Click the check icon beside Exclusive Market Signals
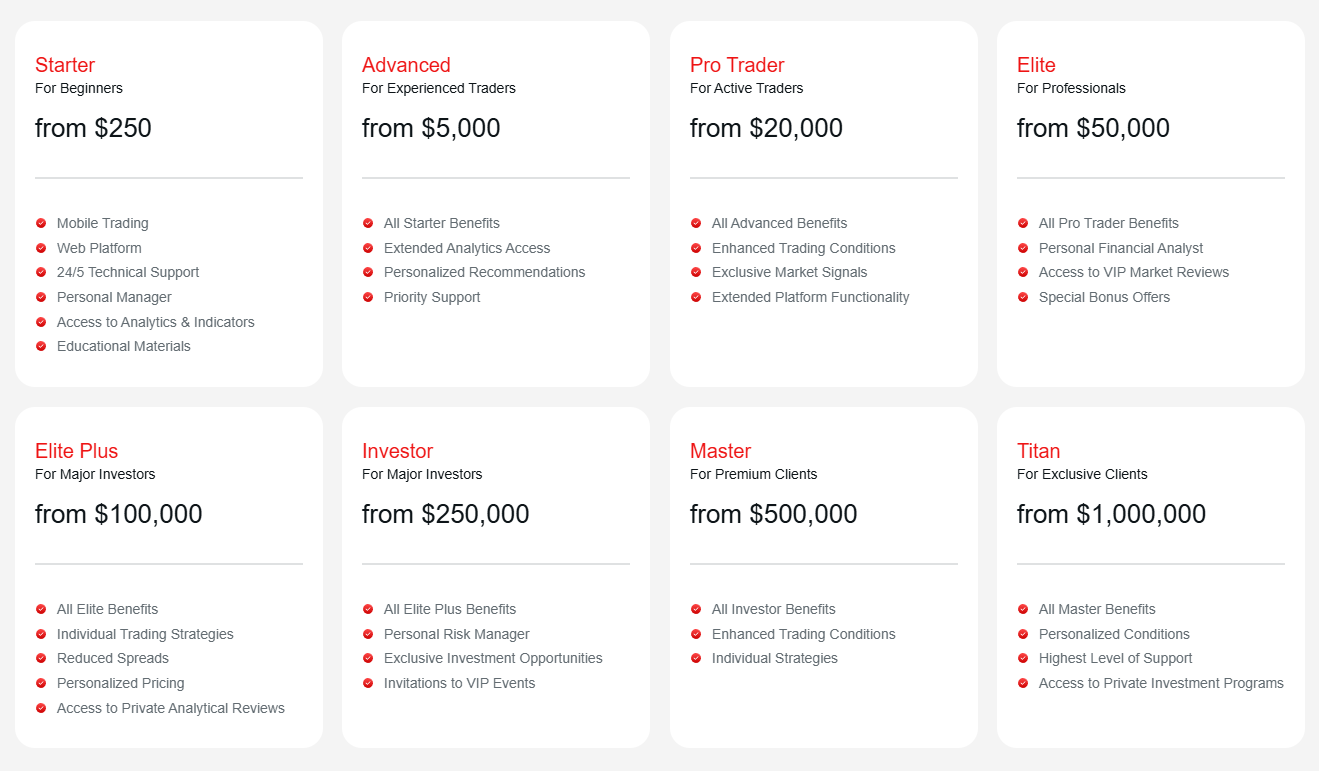Image resolution: width=1319 pixels, height=771 pixels. tap(696, 272)
